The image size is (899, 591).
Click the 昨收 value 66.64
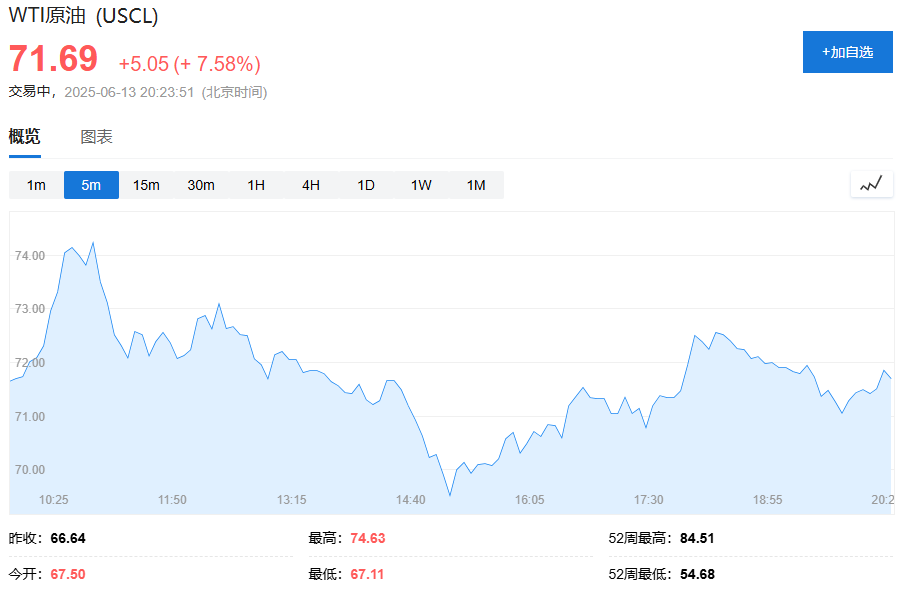(67, 537)
